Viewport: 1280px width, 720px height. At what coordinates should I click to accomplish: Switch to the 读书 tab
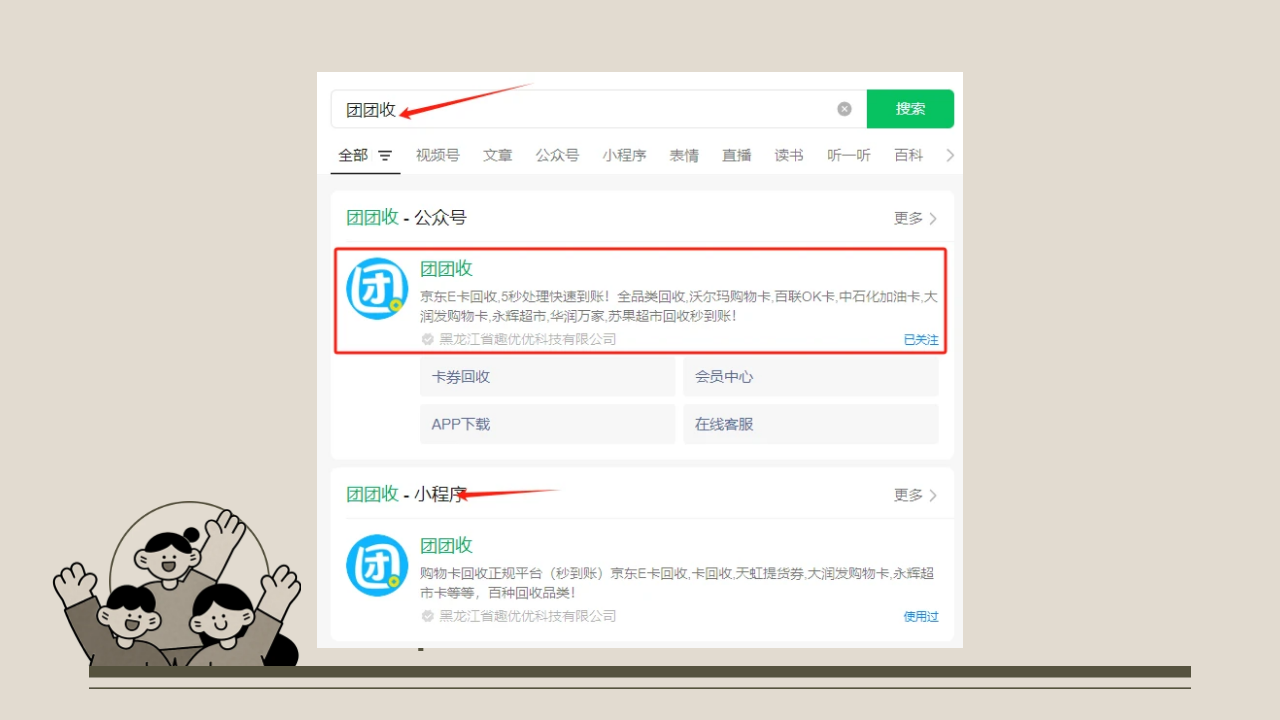[x=789, y=155]
